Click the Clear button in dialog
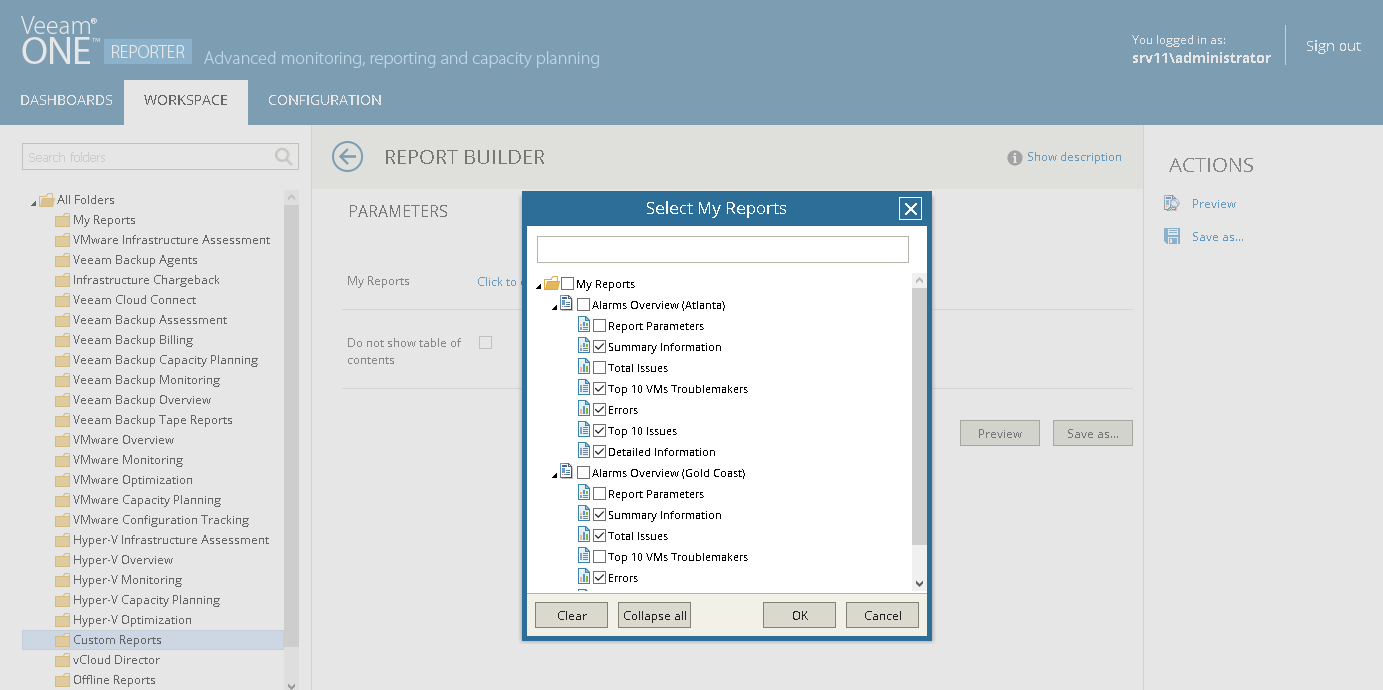 point(572,615)
